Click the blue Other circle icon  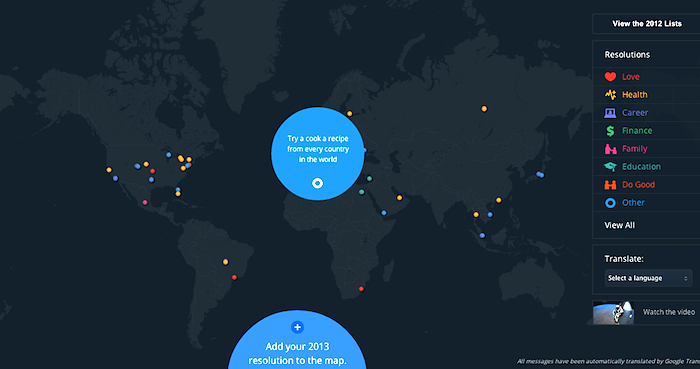tap(610, 203)
